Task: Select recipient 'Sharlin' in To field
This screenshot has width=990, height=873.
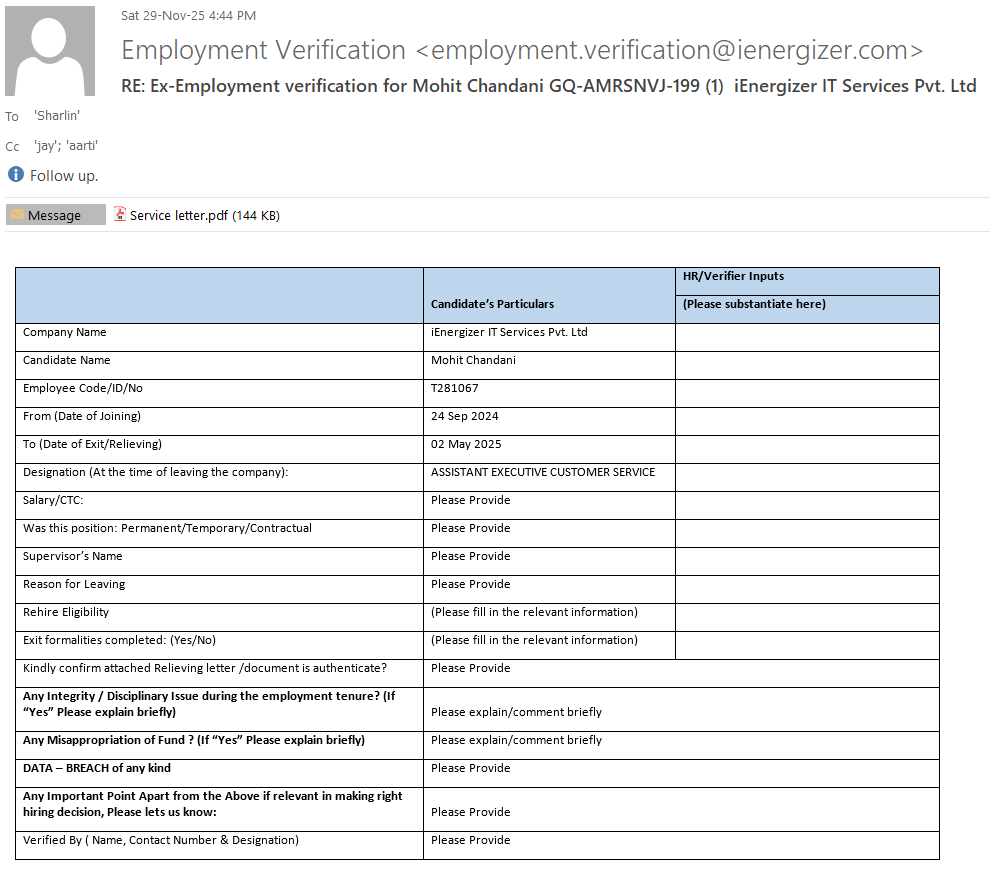Action: tap(56, 115)
